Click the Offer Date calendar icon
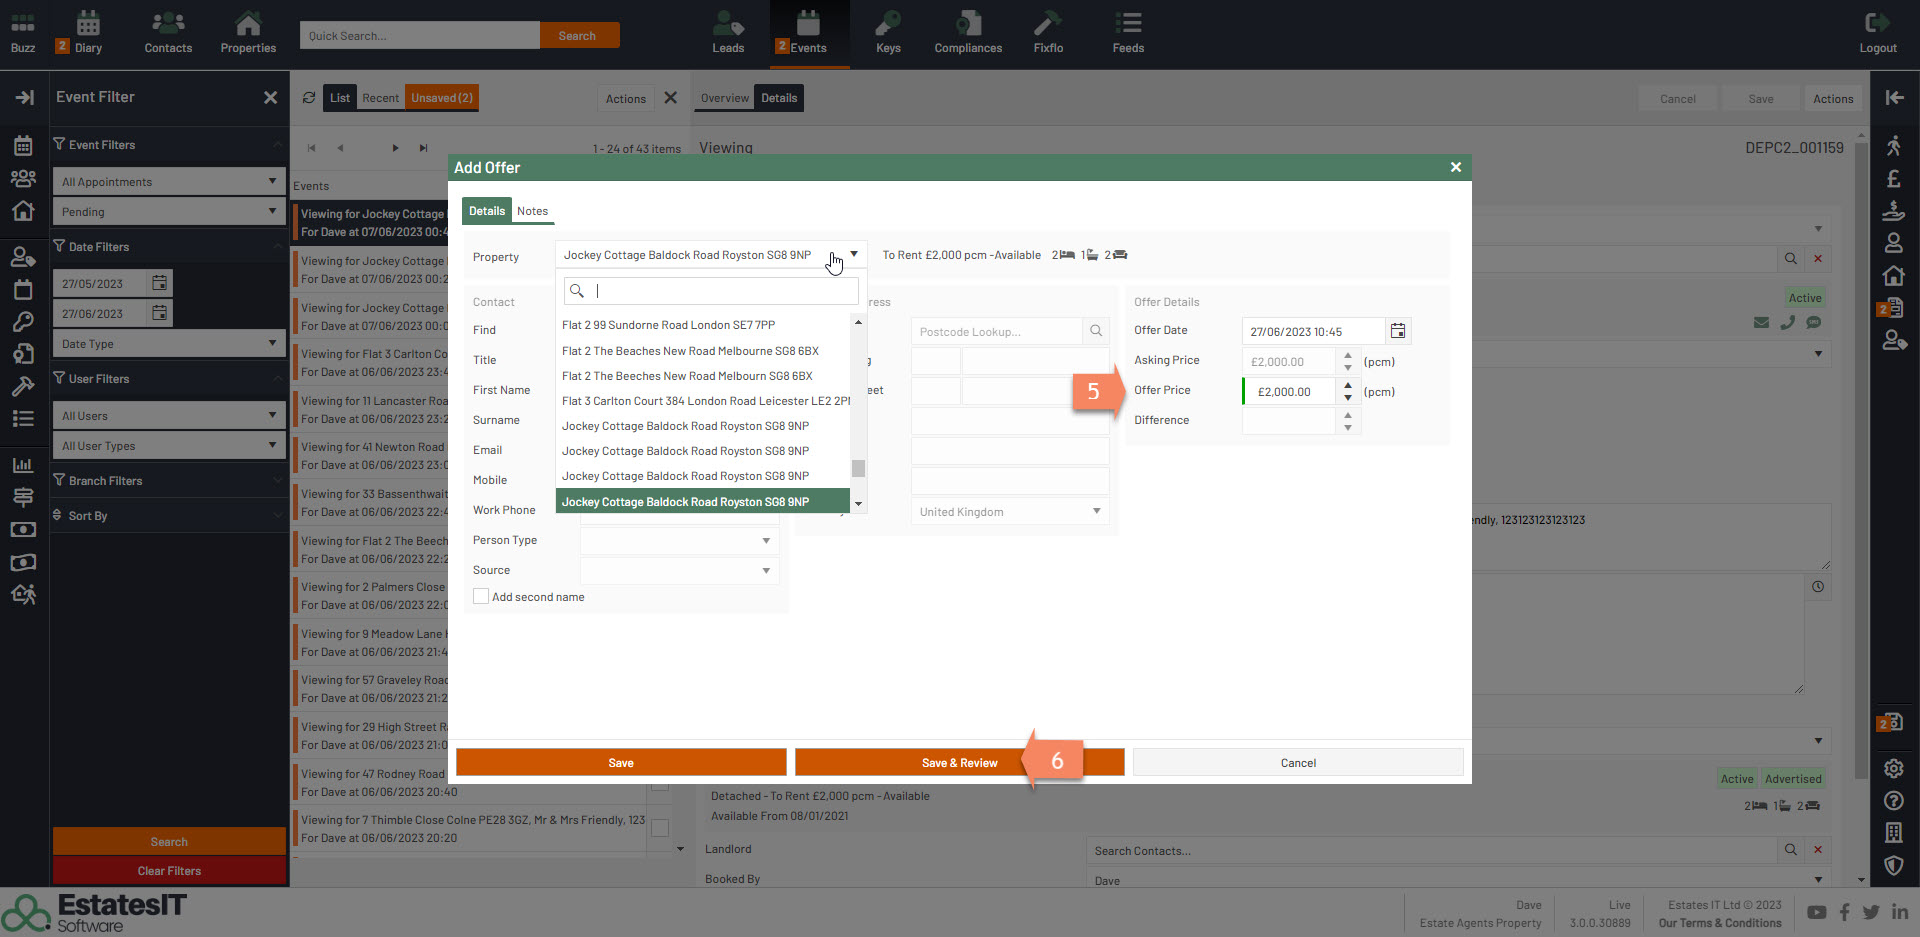 (x=1398, y=331)
